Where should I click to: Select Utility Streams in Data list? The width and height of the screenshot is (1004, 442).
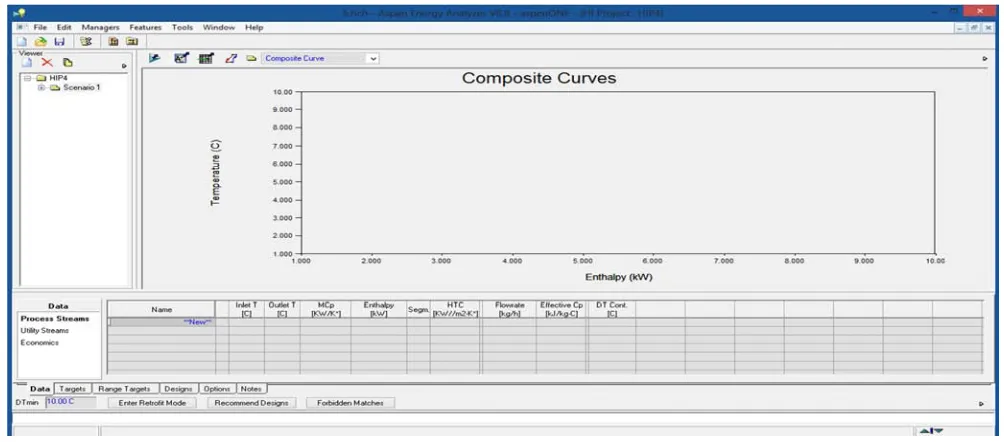coord(44,331)
